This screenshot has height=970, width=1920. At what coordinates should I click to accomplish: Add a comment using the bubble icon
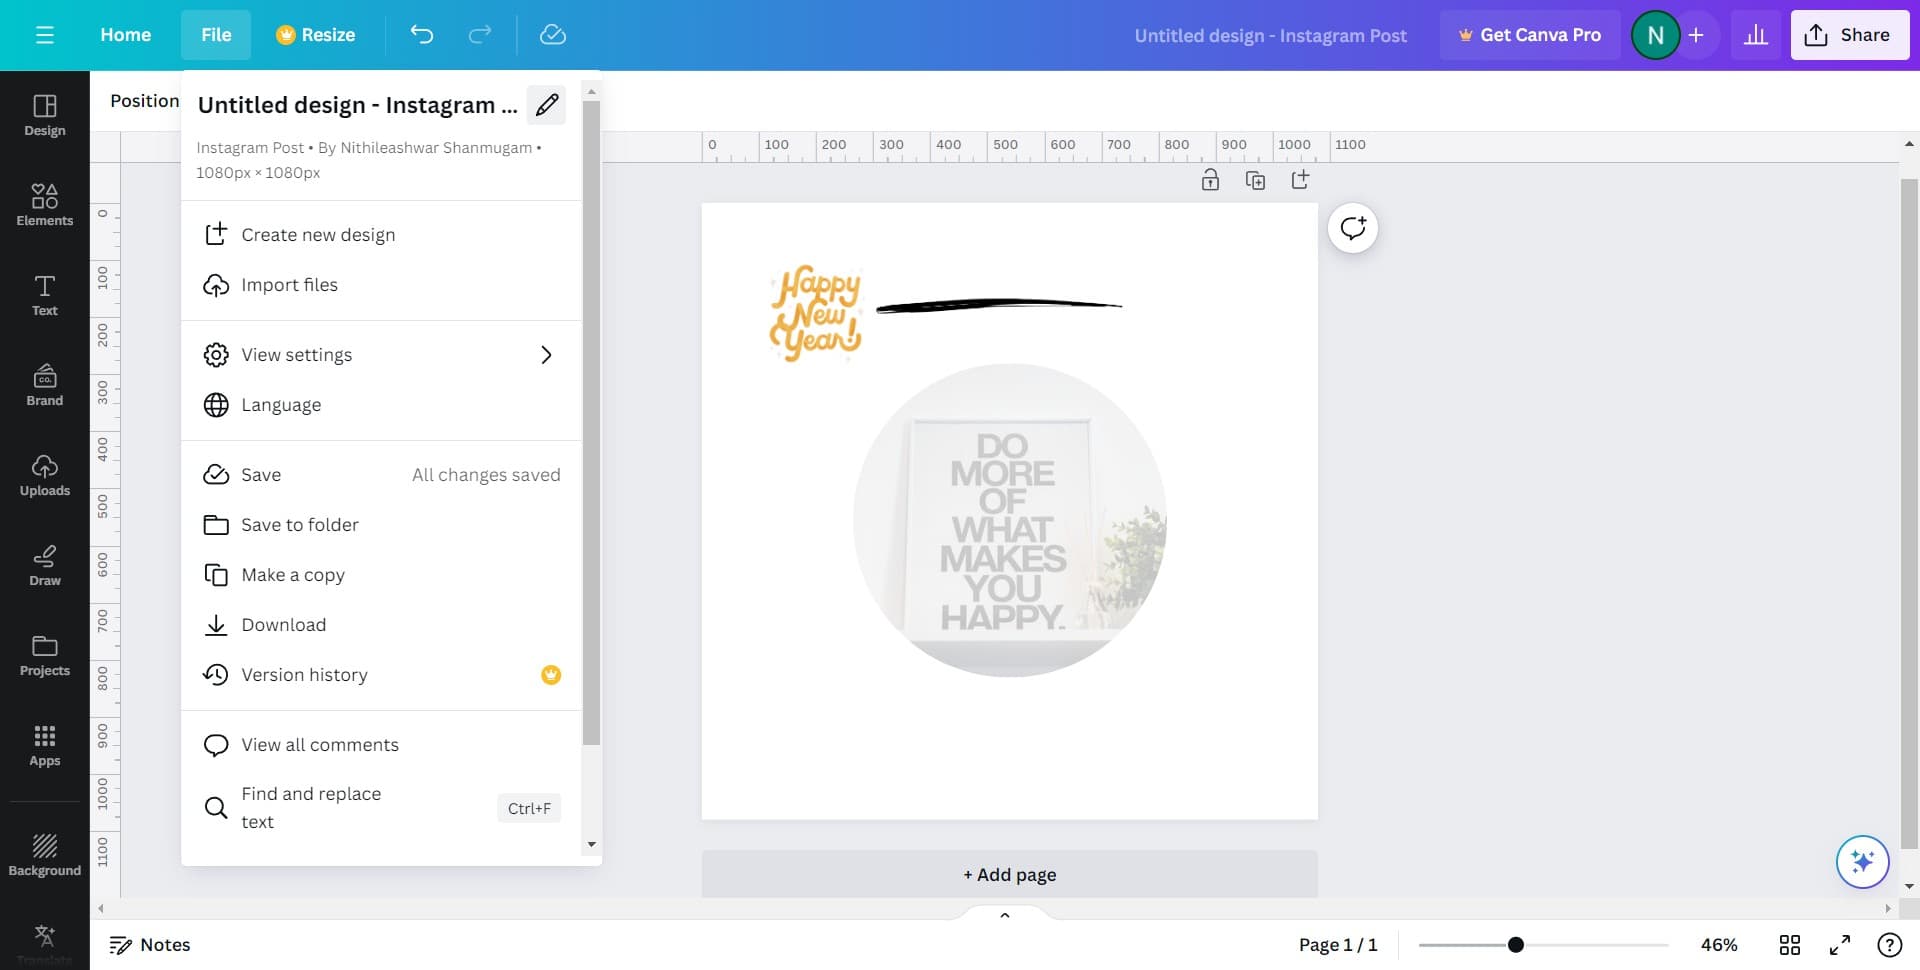coord(1352,229)
